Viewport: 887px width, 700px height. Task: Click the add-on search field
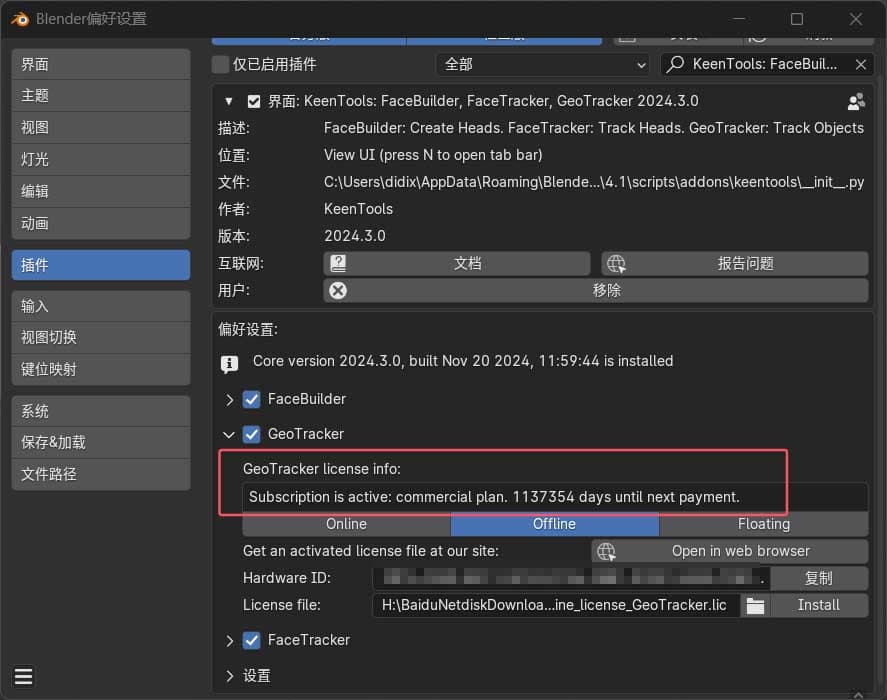coord(767,65)
